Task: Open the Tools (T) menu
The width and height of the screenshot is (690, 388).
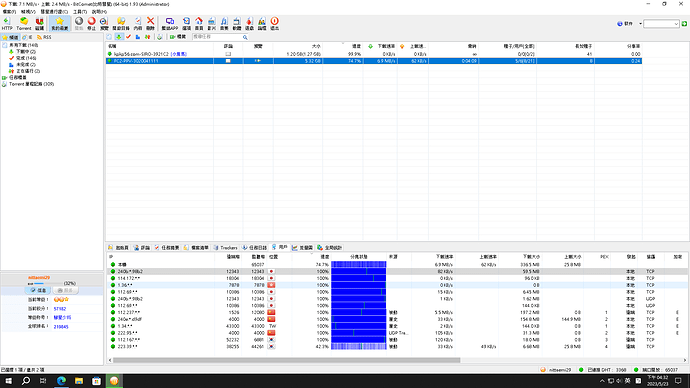Action: point(80,11)
